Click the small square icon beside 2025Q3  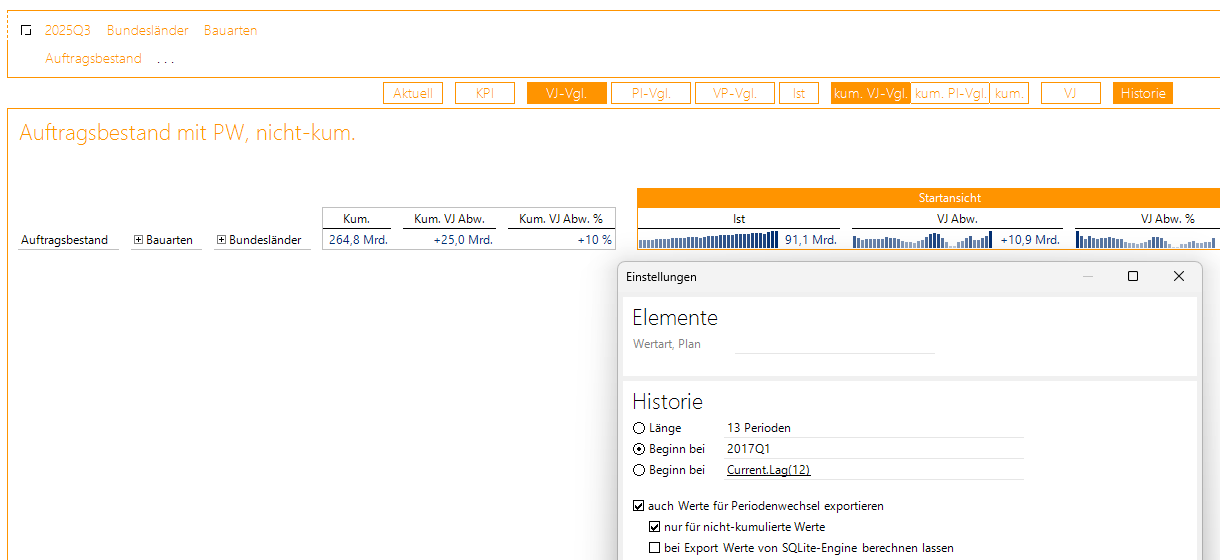(26, 31)
